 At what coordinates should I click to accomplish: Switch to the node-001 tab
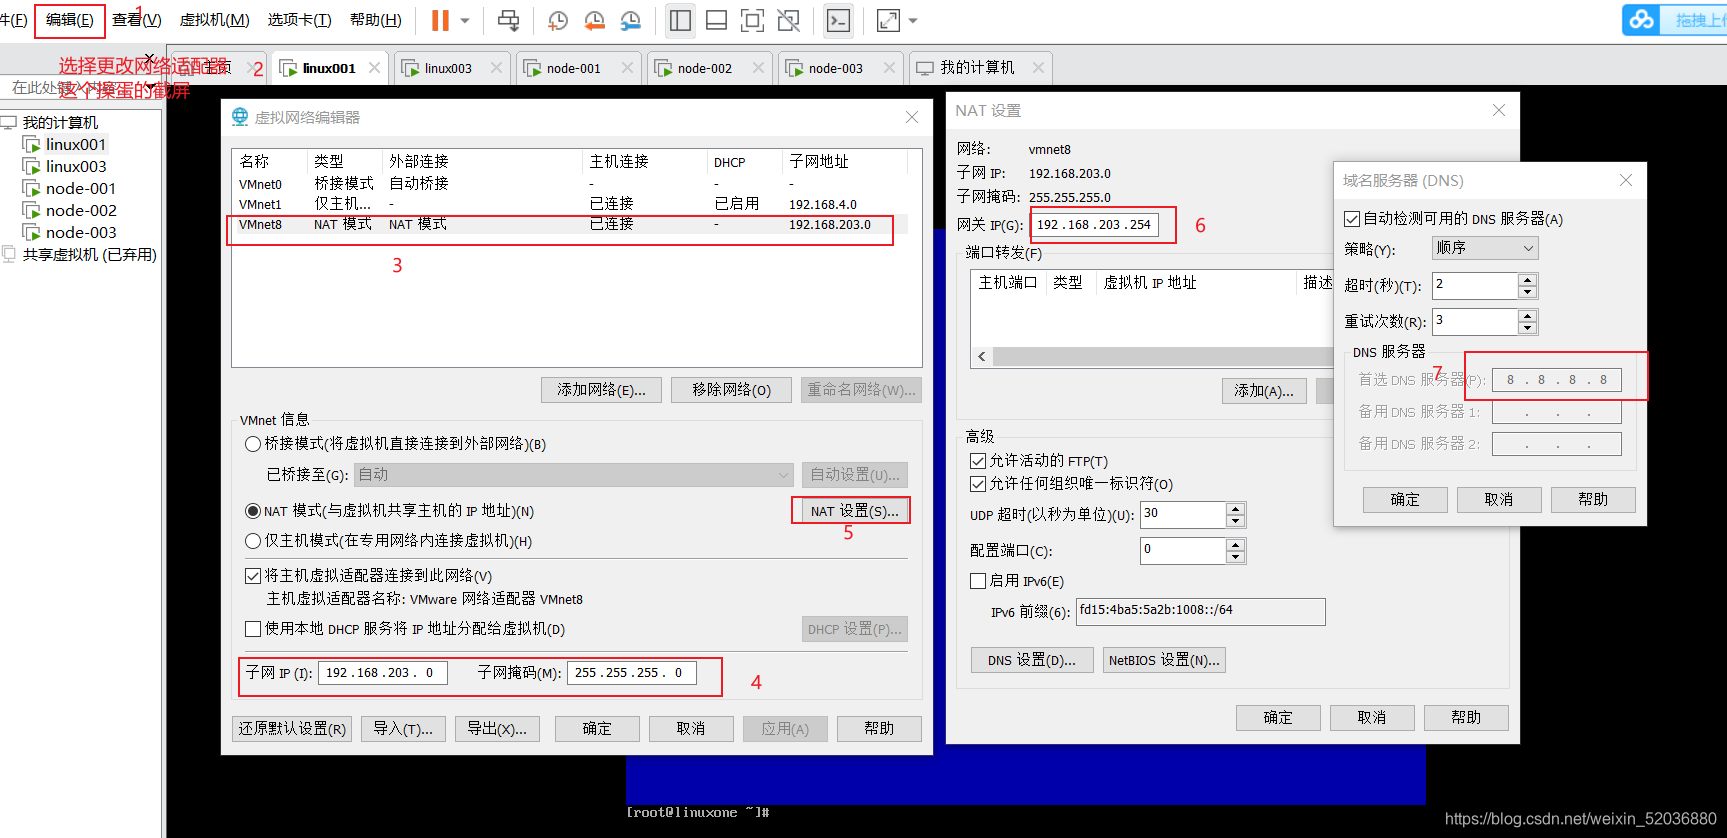coord(573,68)
